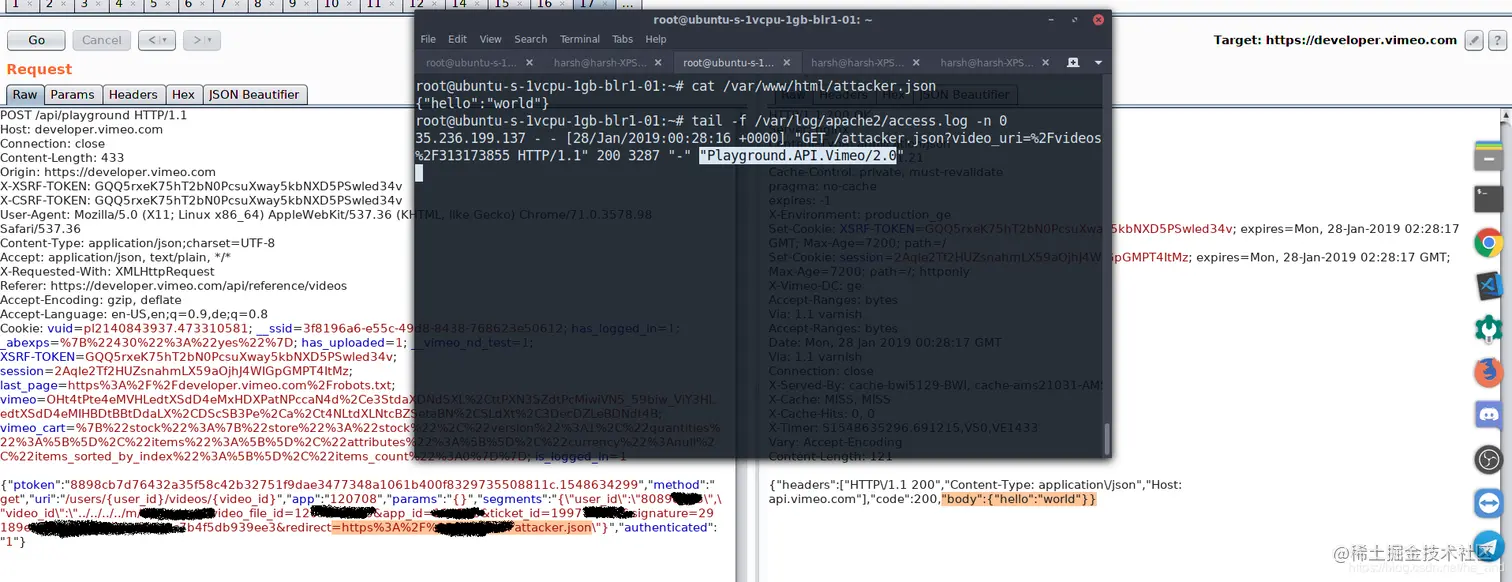This screenshot has height=582, width=1512.
Task: Click Go to send the request
Action: (x=36, y=40)
